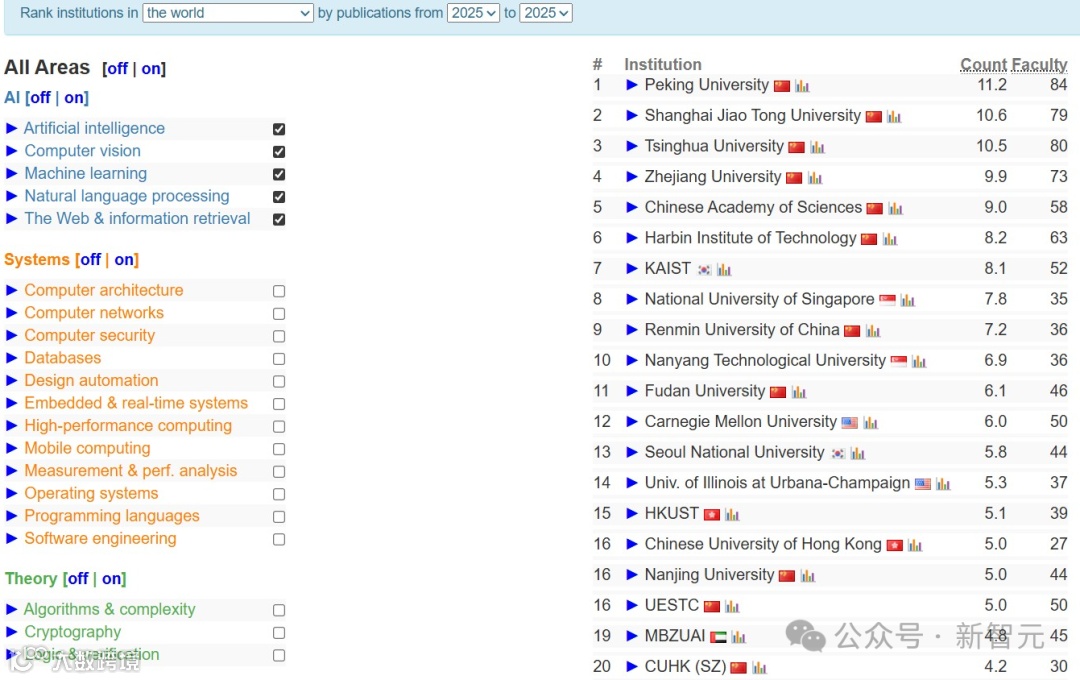Click the US flag next to Carnegie Mellon University
Viewport: 1080px width, 680px height.
[x=850, y=423]
